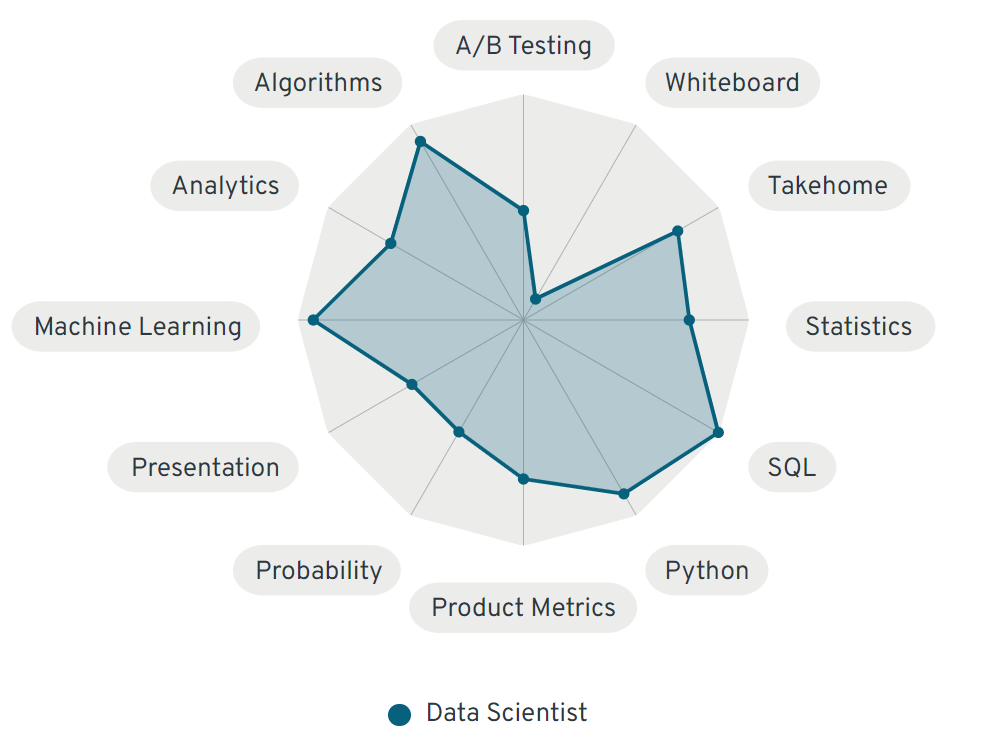Select the Probability label
Screen dimensions: 981x745
click(x=318, y=571)
